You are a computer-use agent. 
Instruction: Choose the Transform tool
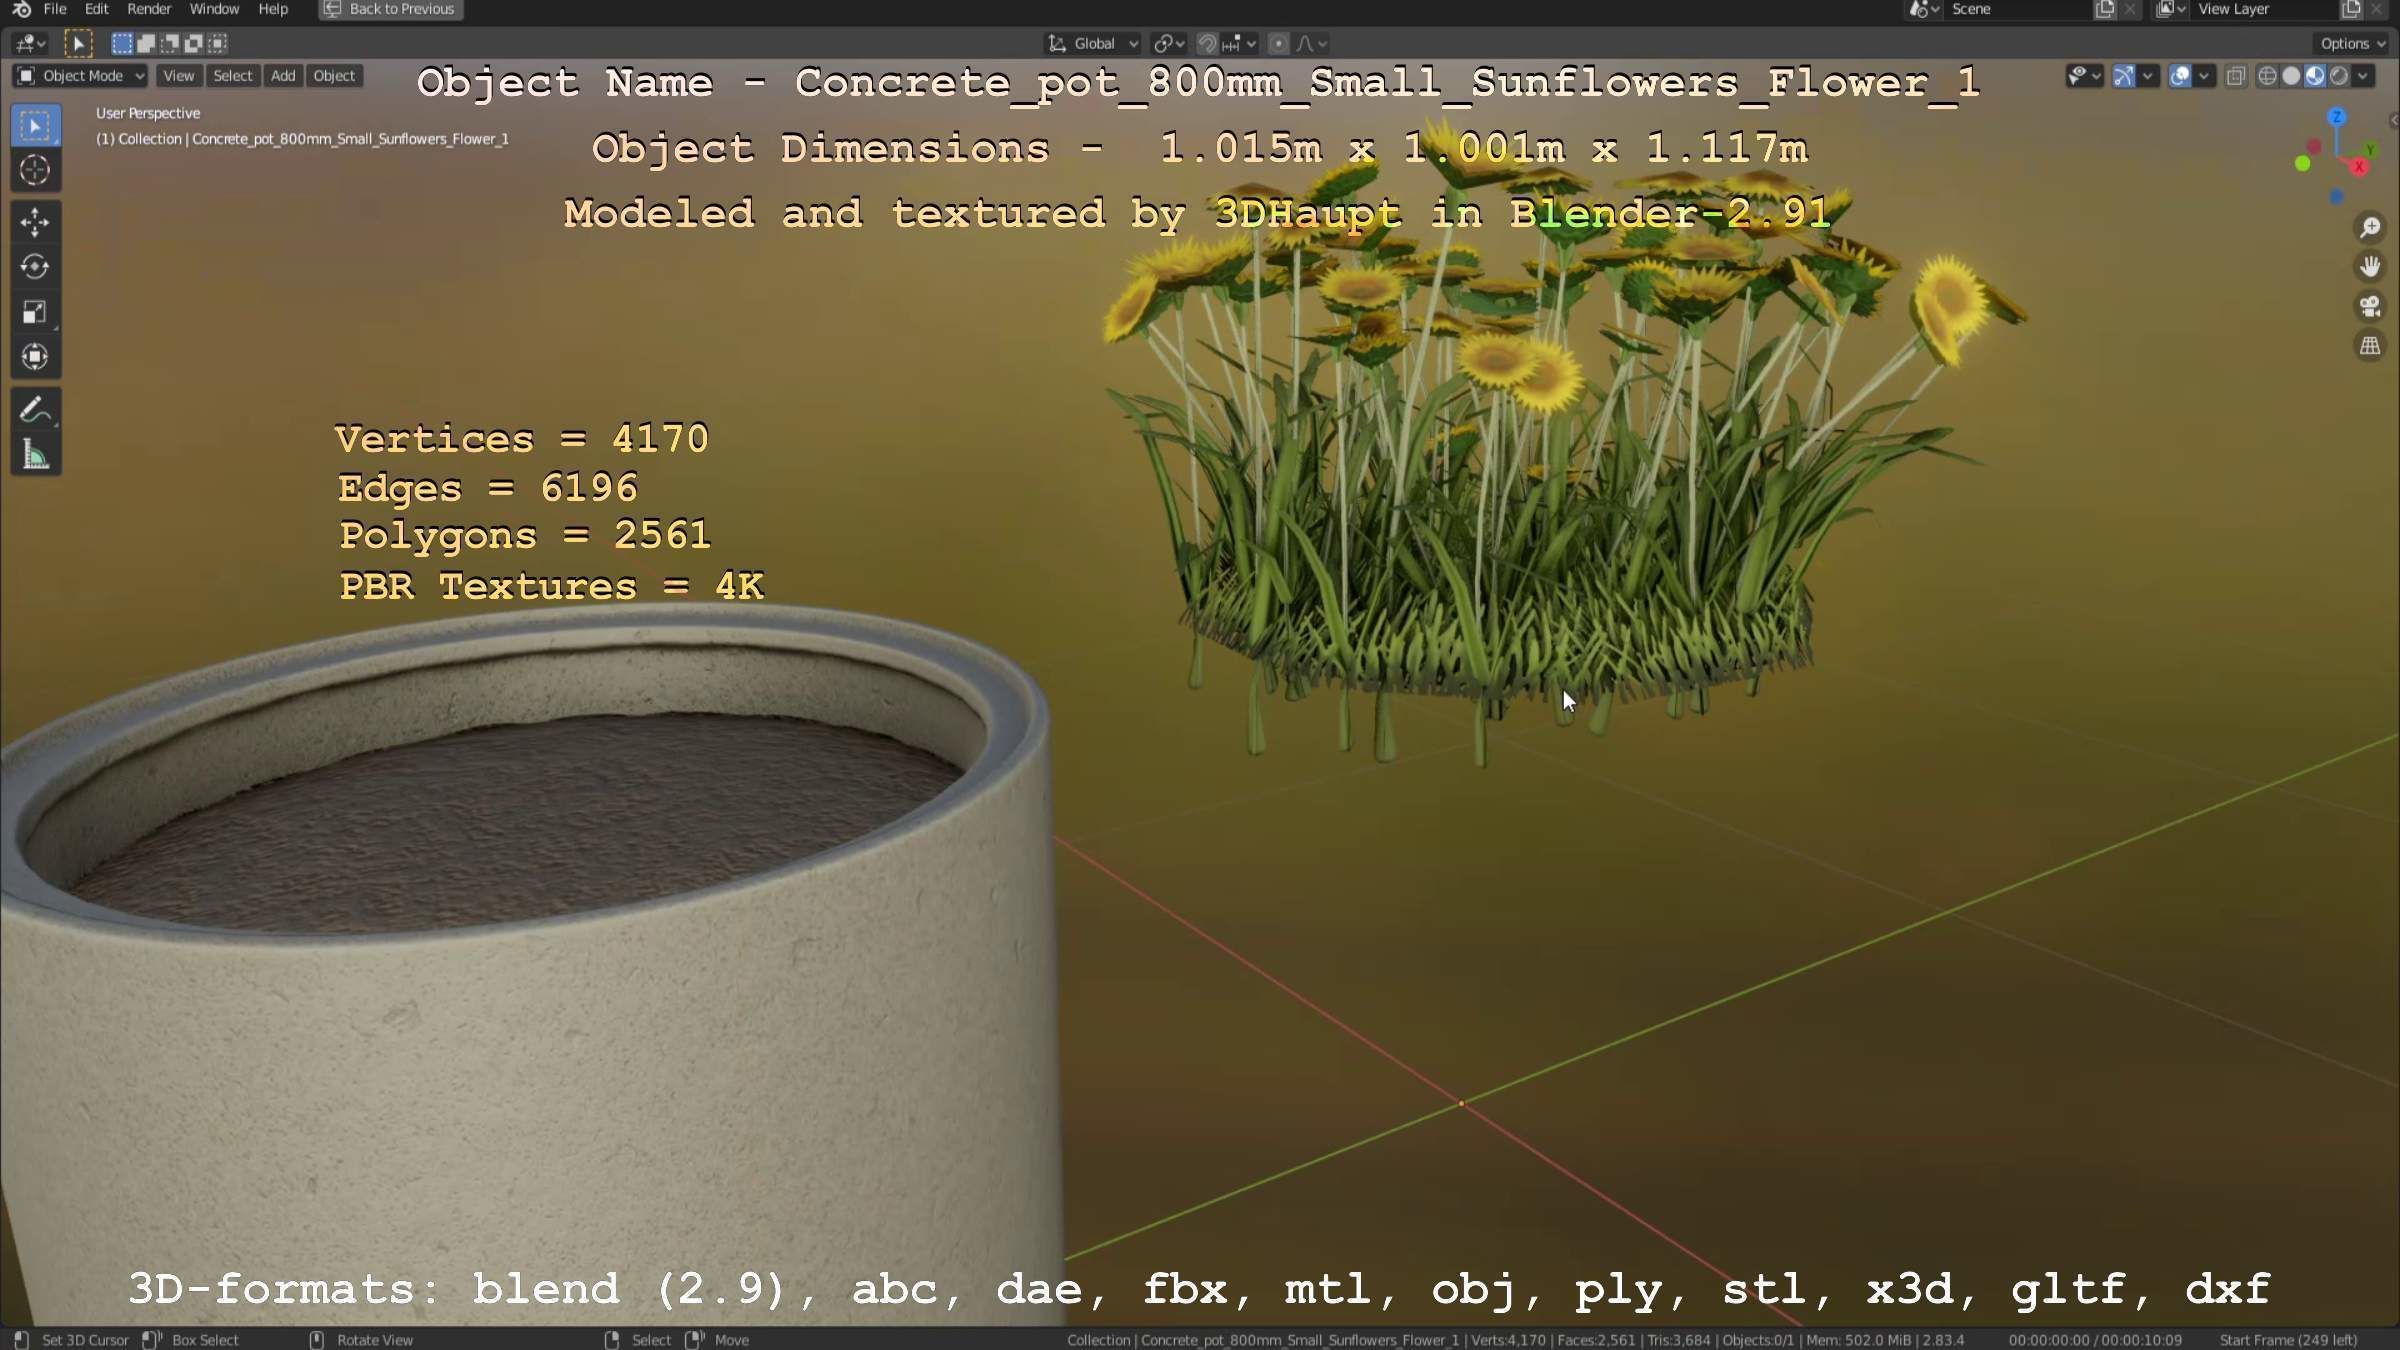pyautogui.click(x=35, y=357)
